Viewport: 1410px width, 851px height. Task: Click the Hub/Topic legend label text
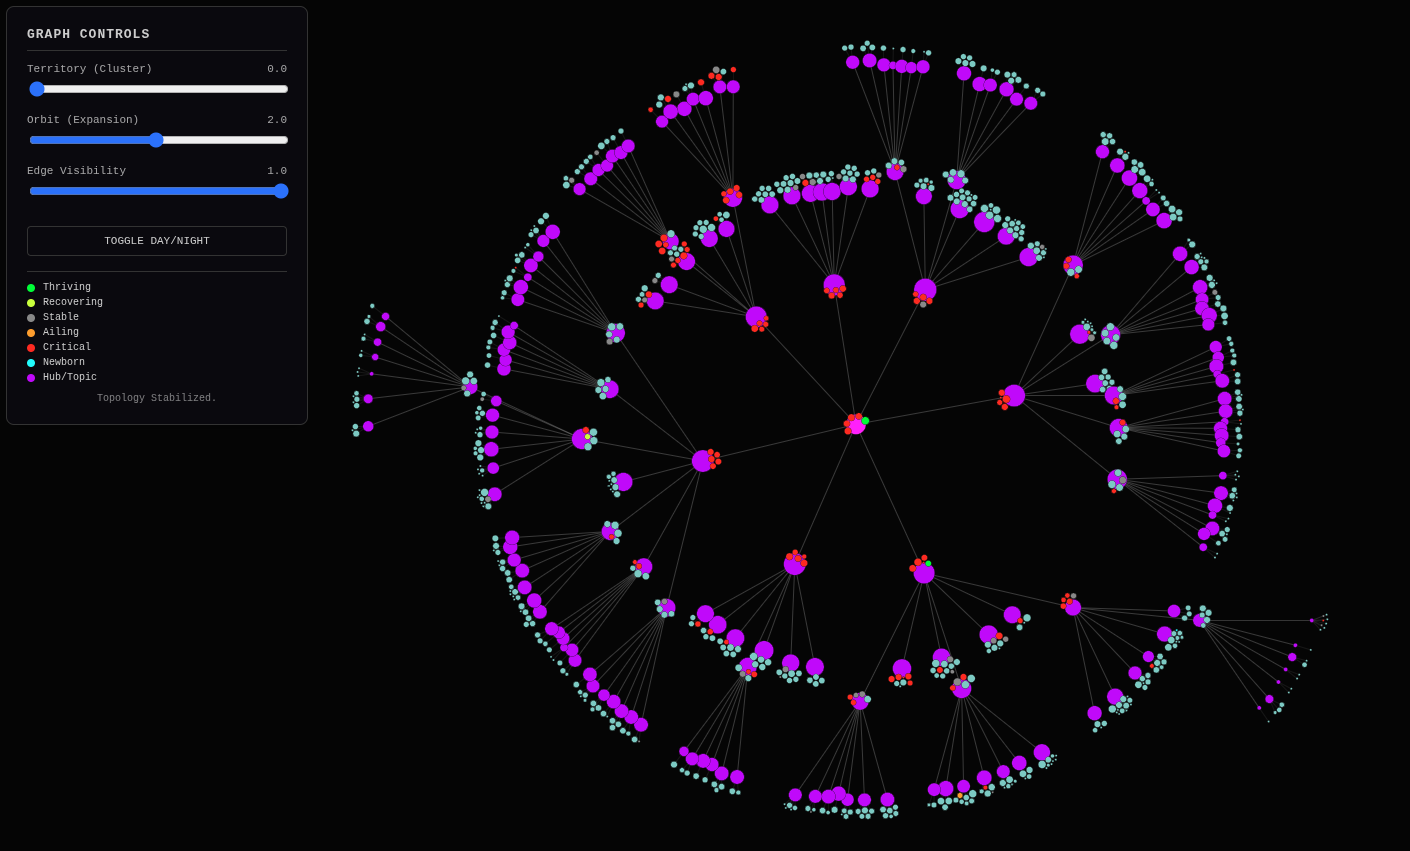click(x=70, y=378)
